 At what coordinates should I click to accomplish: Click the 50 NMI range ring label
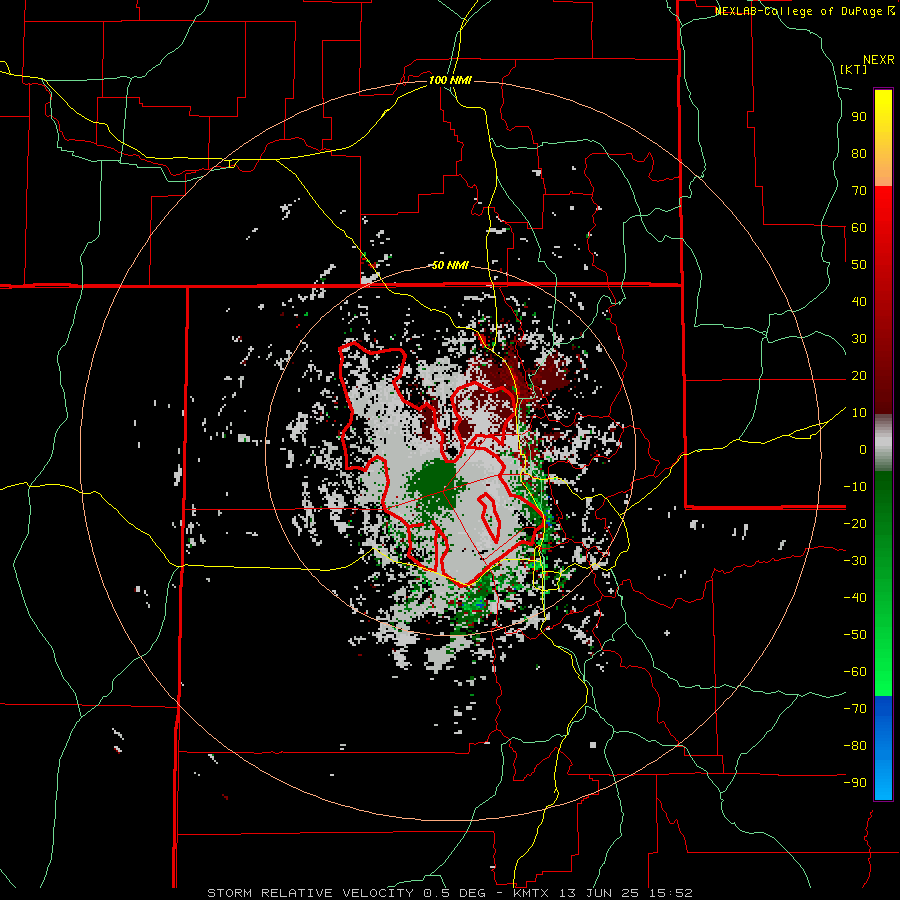click(x=450, y=265)
